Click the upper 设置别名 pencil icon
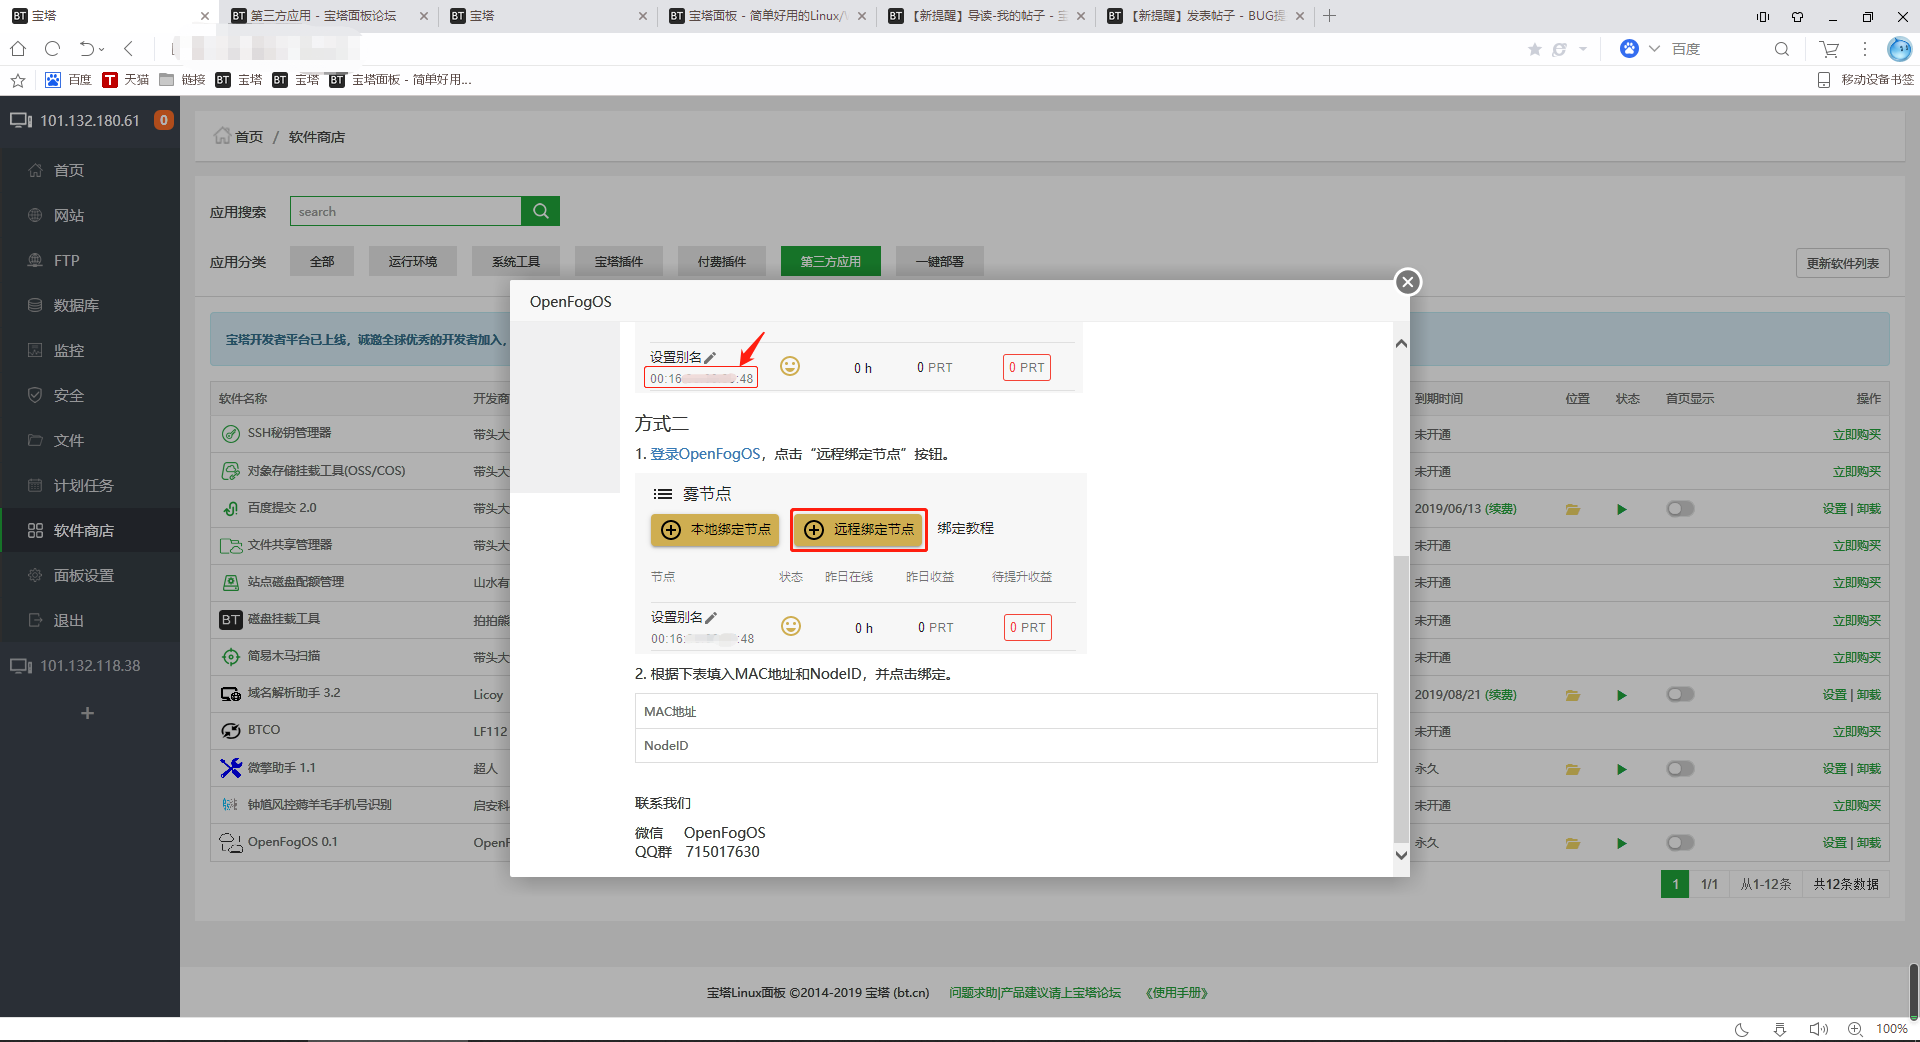The height and width of the screenshot is (1042, 1920). coord(710,358)
